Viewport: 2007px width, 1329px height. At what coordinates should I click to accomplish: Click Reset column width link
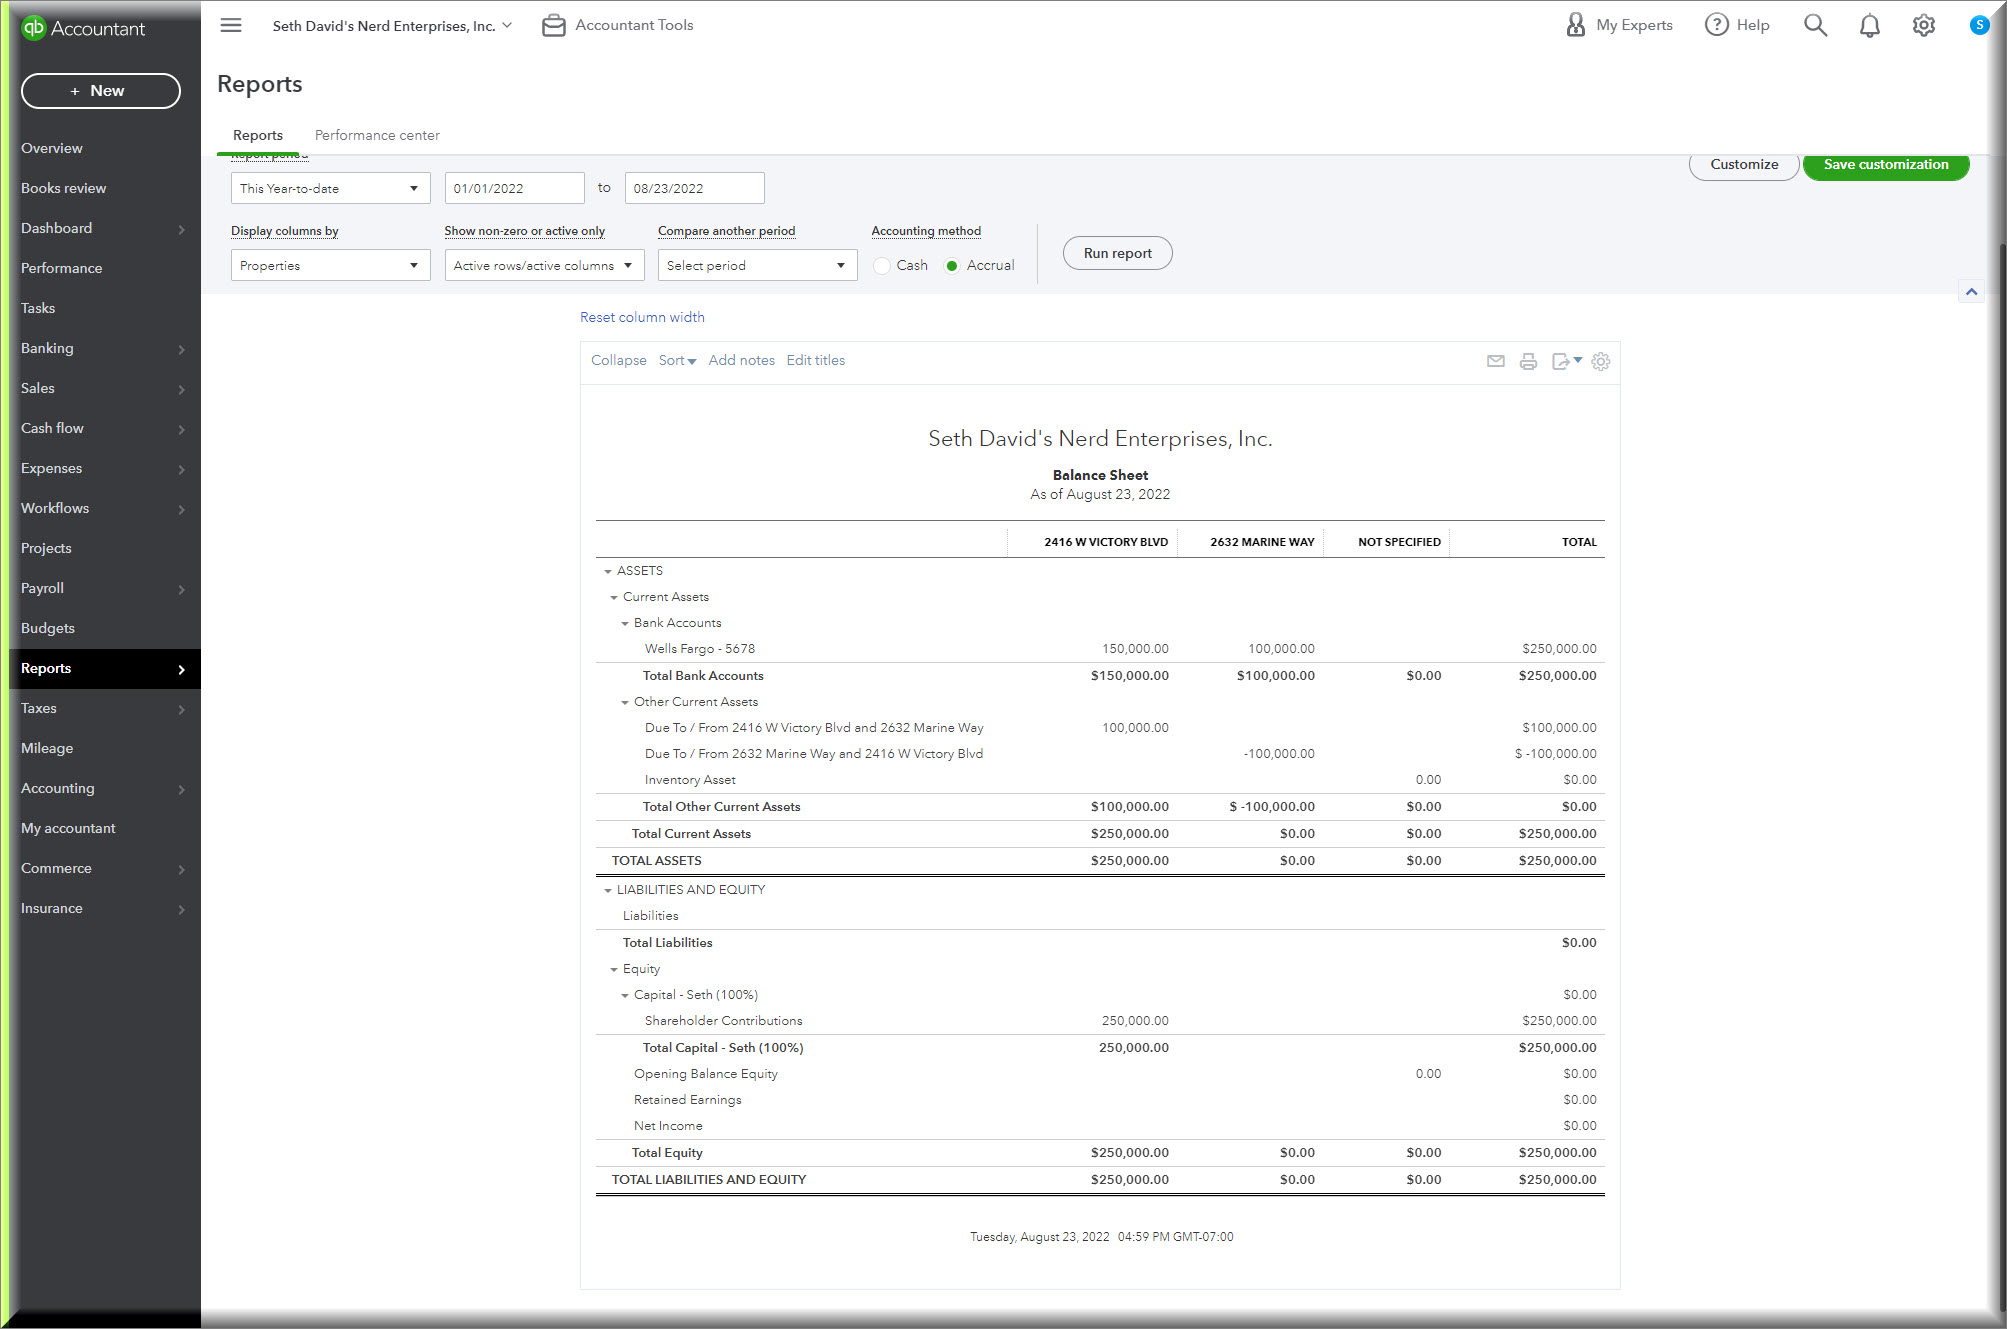(642, 317)
